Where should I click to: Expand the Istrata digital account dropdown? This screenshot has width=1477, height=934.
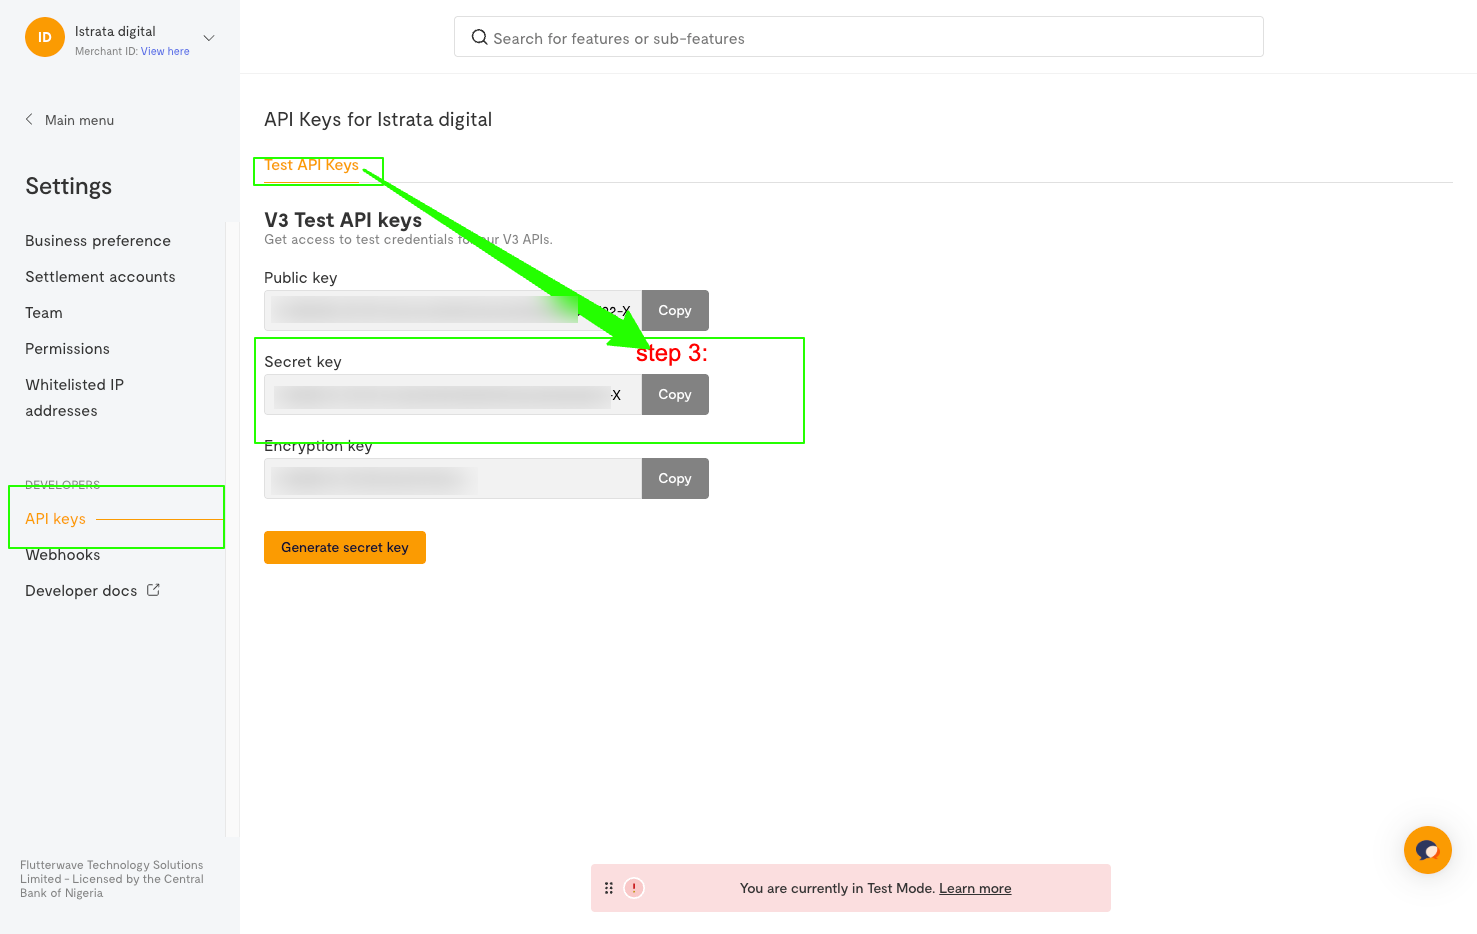click(209, 38)
